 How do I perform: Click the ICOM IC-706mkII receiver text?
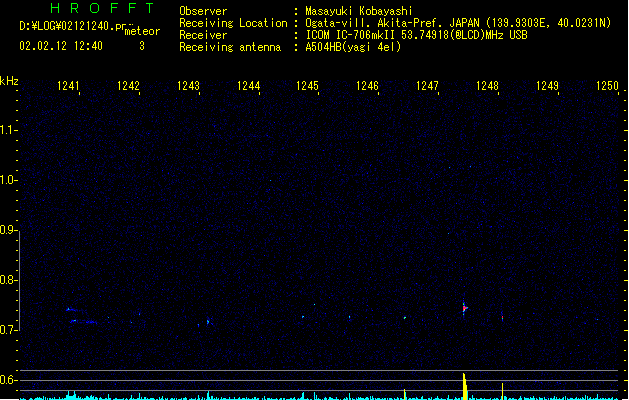point(416,35)
